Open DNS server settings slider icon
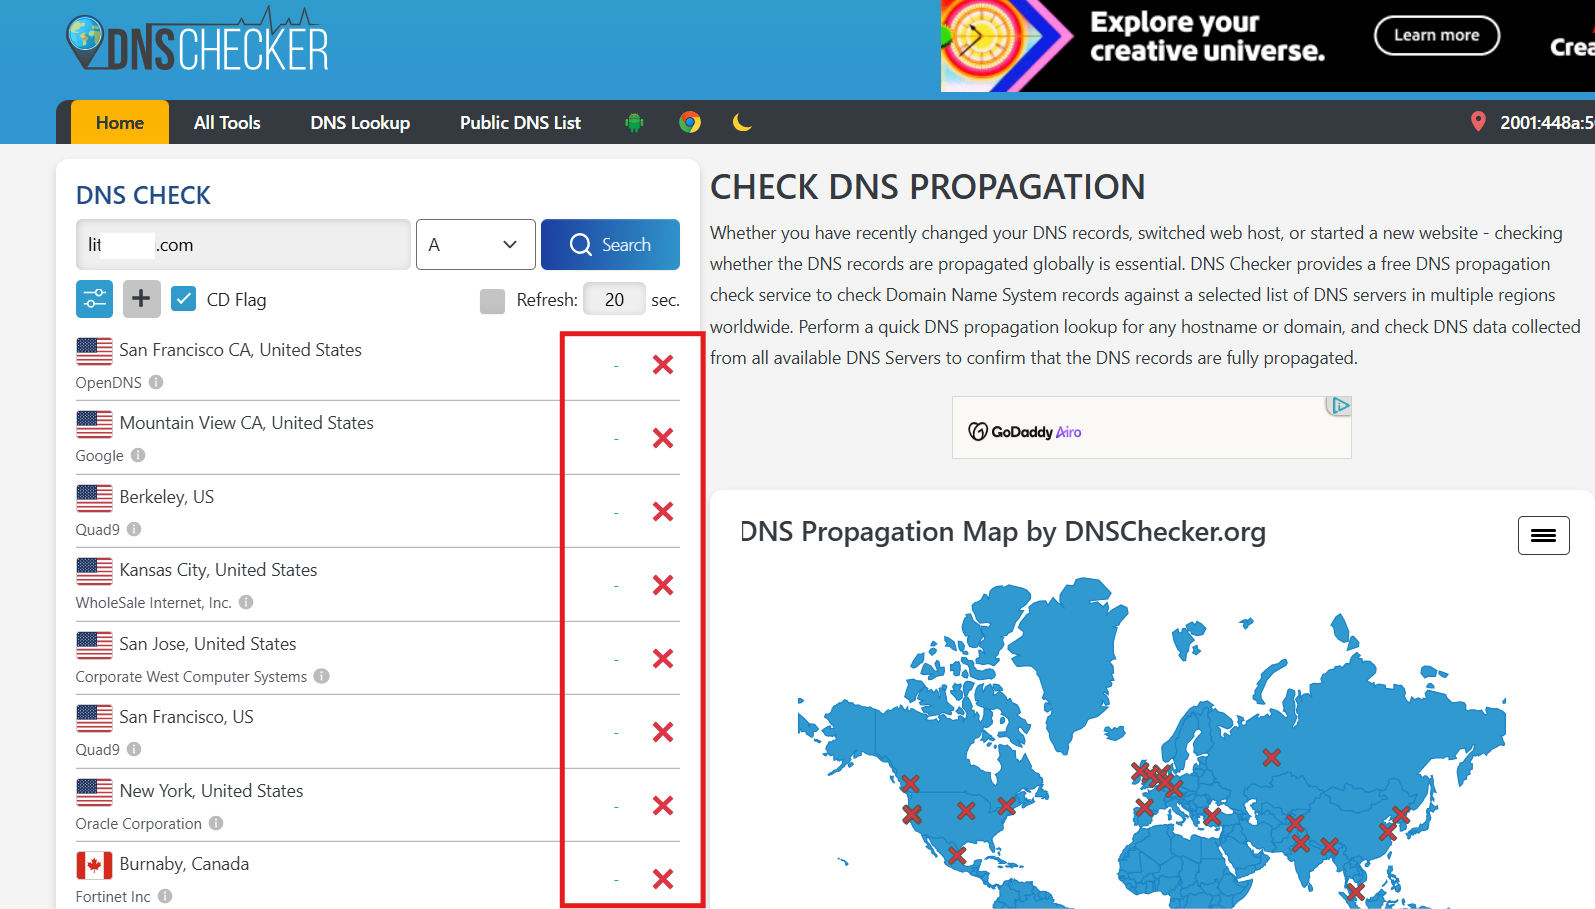 pos(94,299)
